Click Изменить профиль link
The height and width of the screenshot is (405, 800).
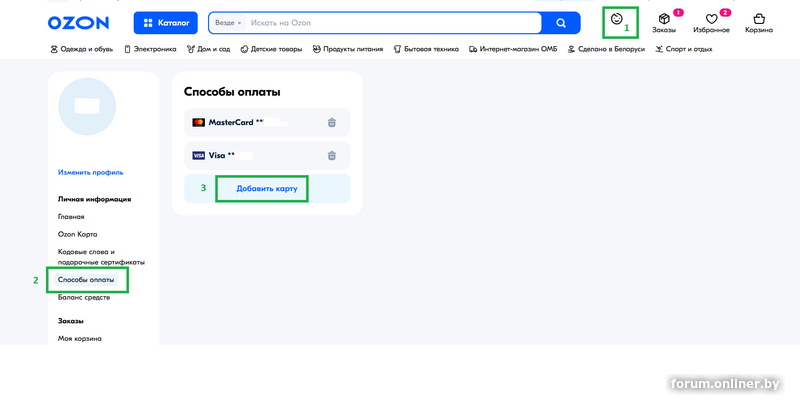click(x=90, y=172)
